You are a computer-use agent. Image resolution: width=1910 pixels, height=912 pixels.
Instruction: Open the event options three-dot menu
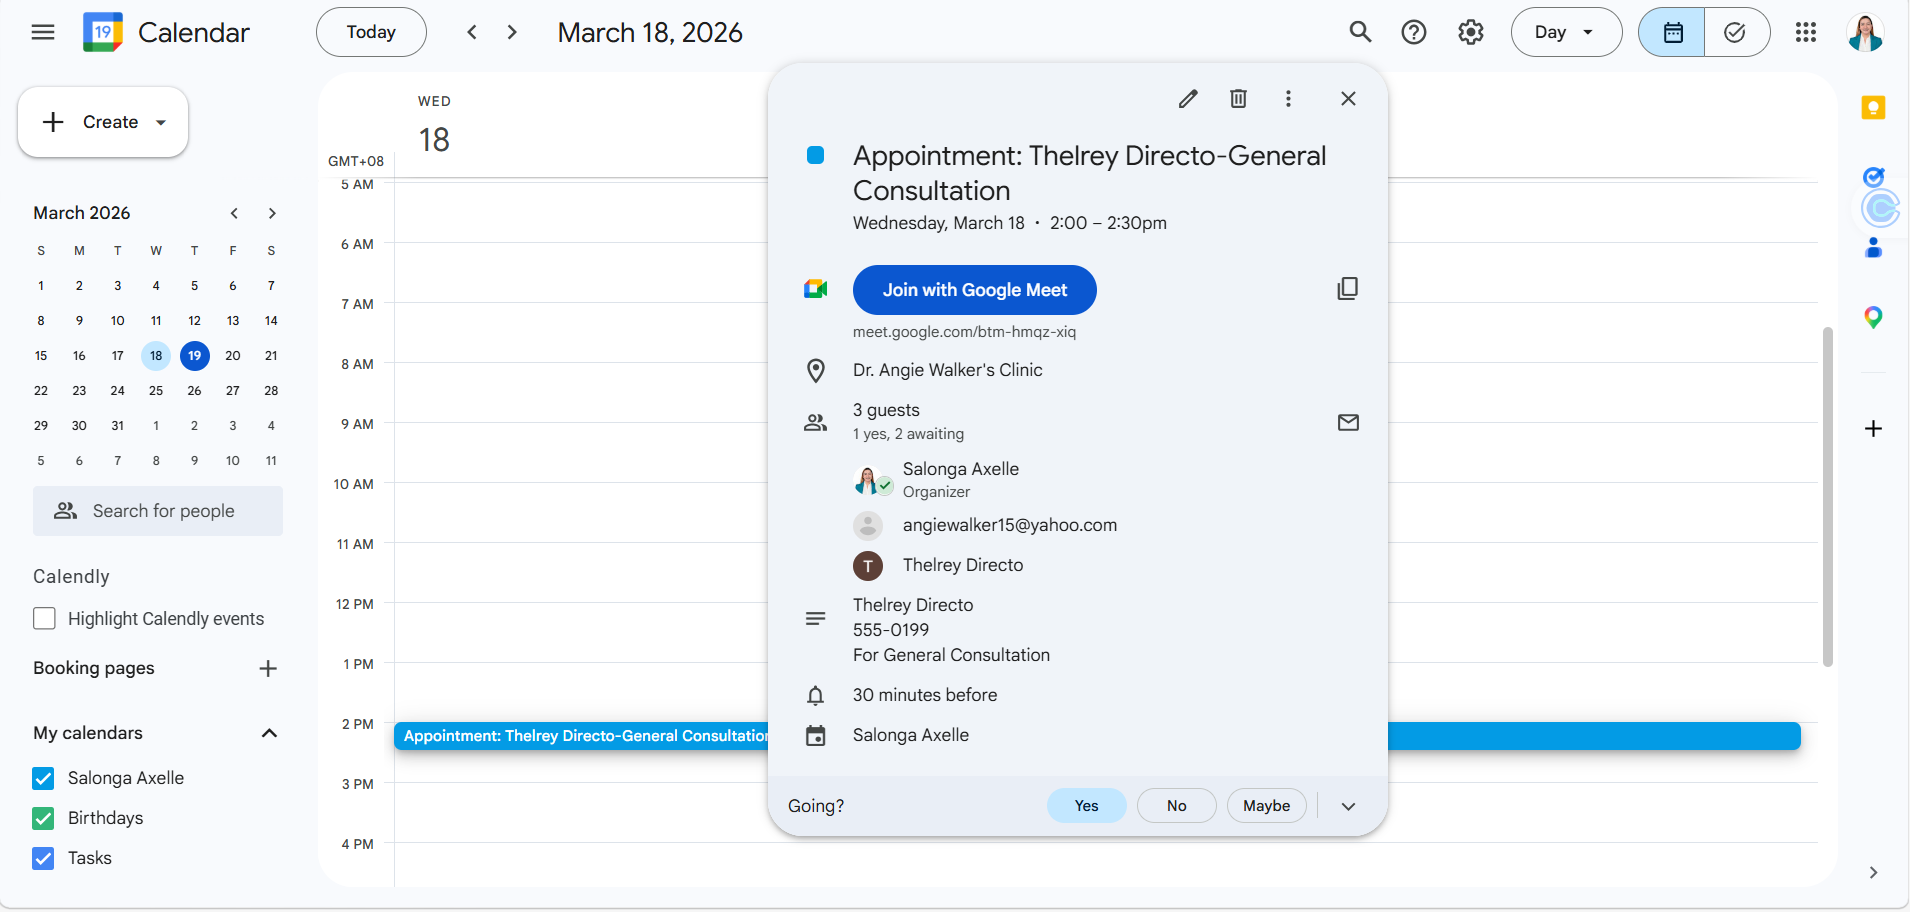pyautogui.click(x=1288, y=98)
